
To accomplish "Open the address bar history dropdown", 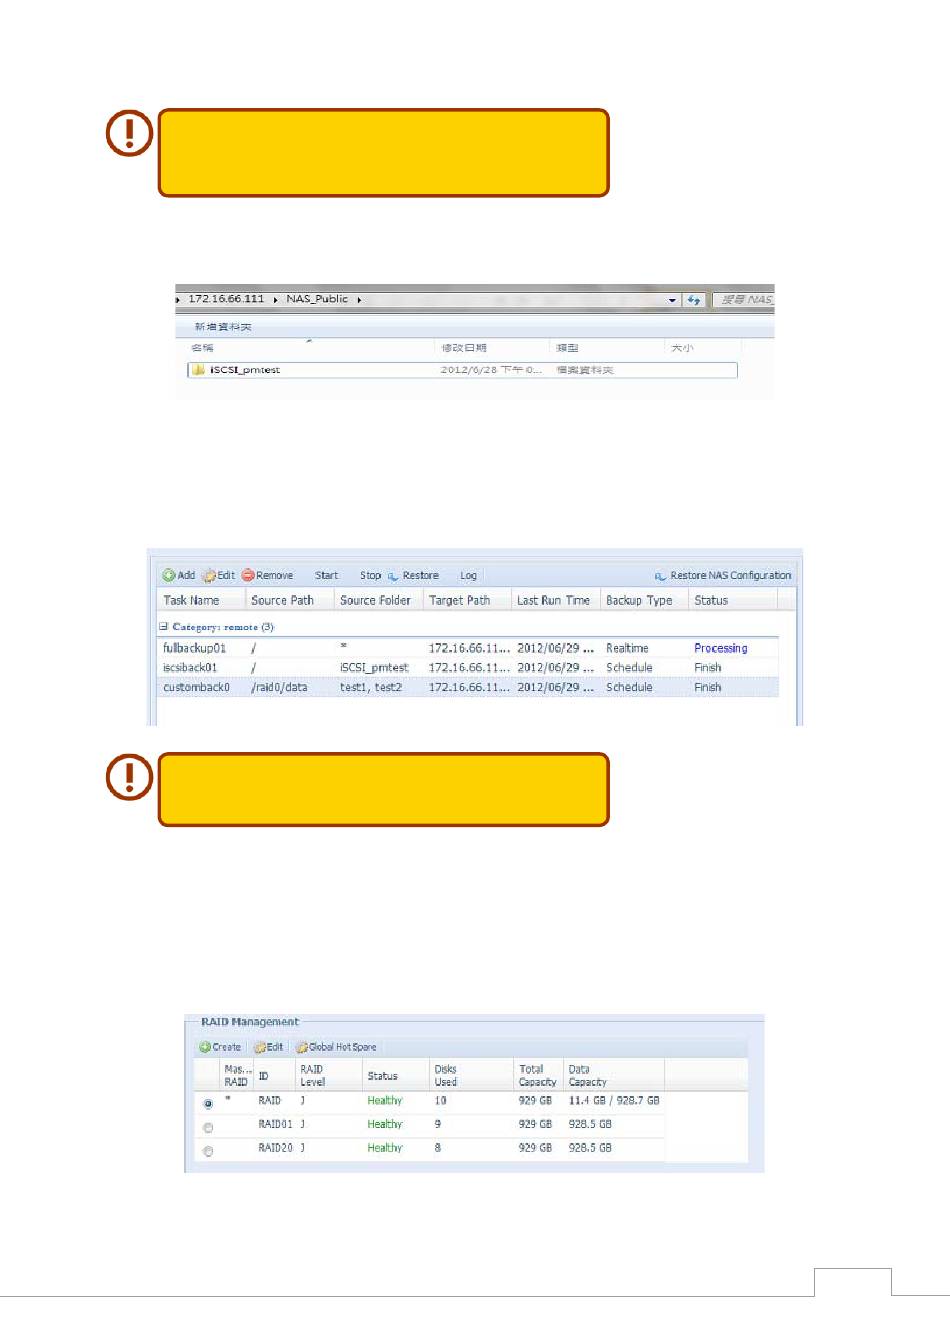I will 672,300.
